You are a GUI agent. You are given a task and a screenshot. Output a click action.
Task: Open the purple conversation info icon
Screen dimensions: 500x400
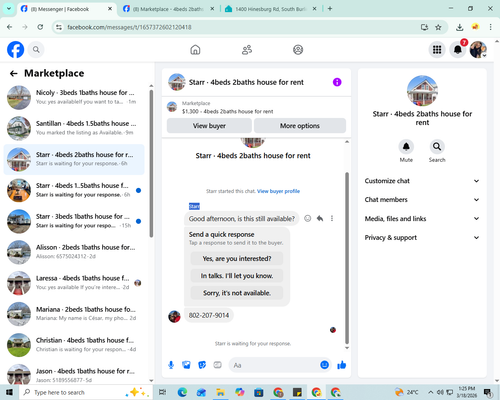pos(337,82)
